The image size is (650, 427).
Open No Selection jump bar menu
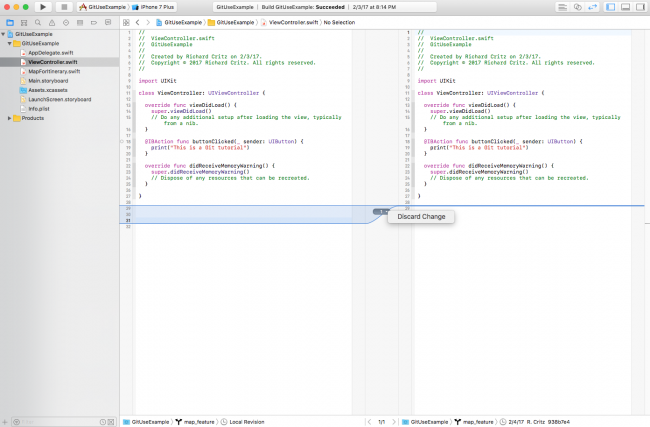pyautogui.click(x=339, y=22)
